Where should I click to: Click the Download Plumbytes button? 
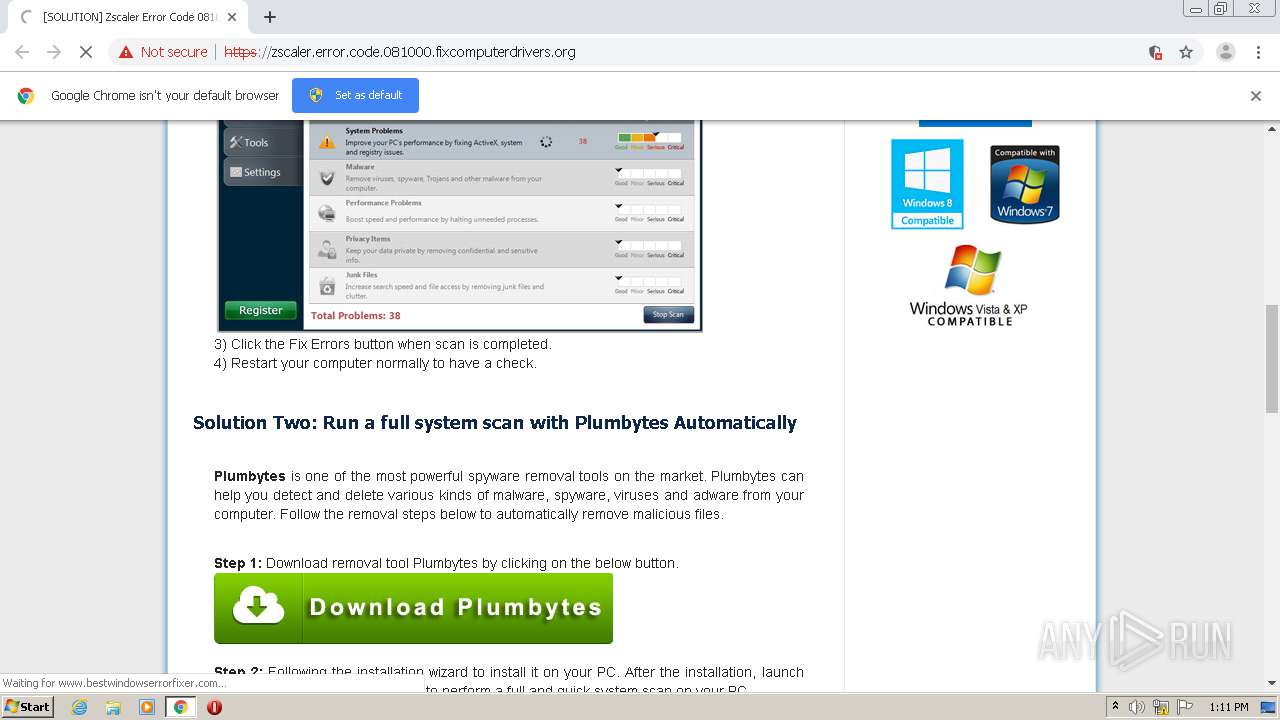(x=413, y=608)
